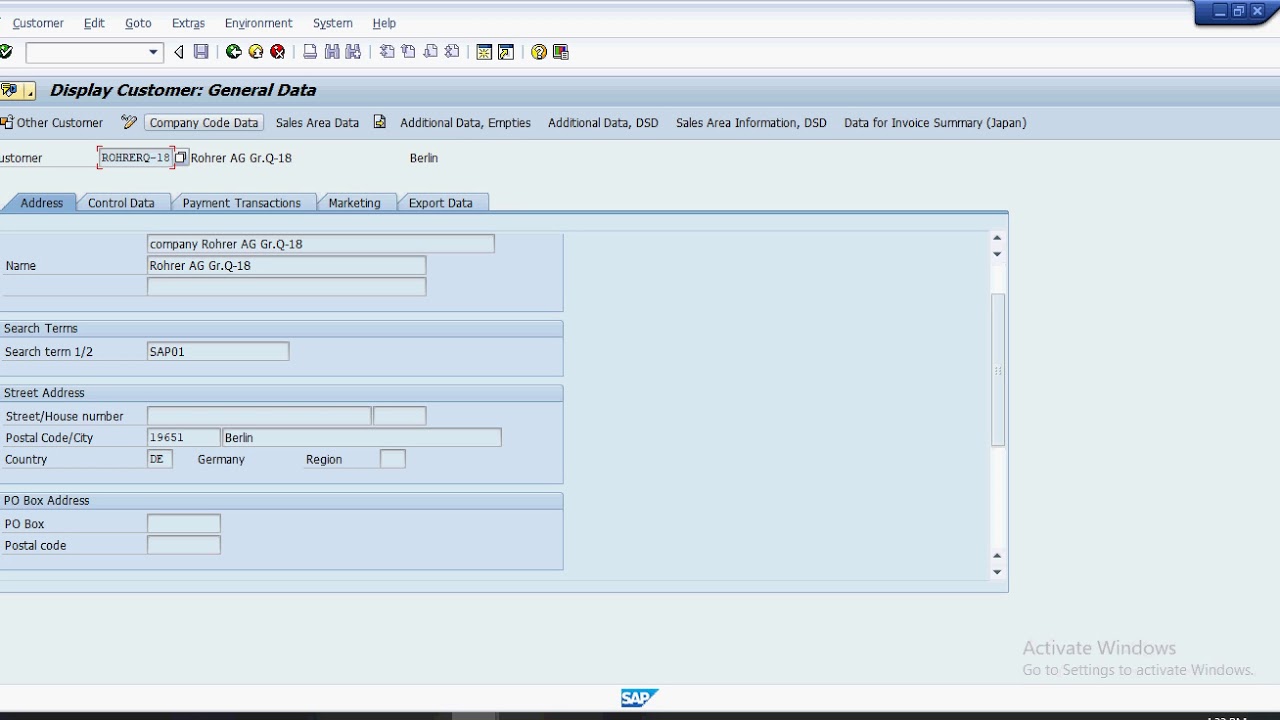Click the Sales Area Data button

[317, 123]
